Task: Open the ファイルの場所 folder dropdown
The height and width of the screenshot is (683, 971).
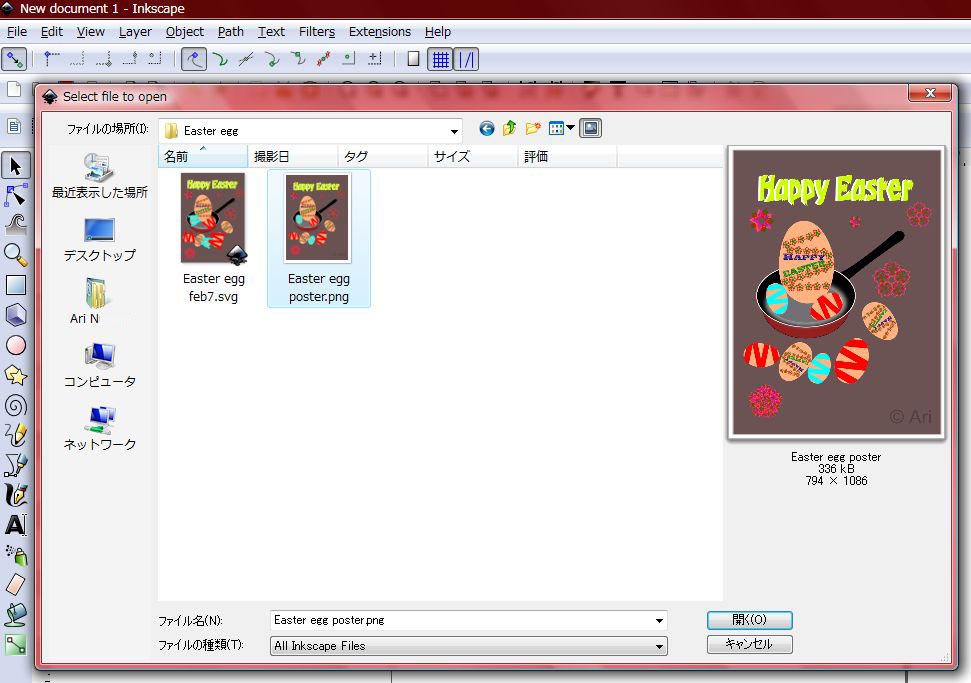Action: coord(454,128)
